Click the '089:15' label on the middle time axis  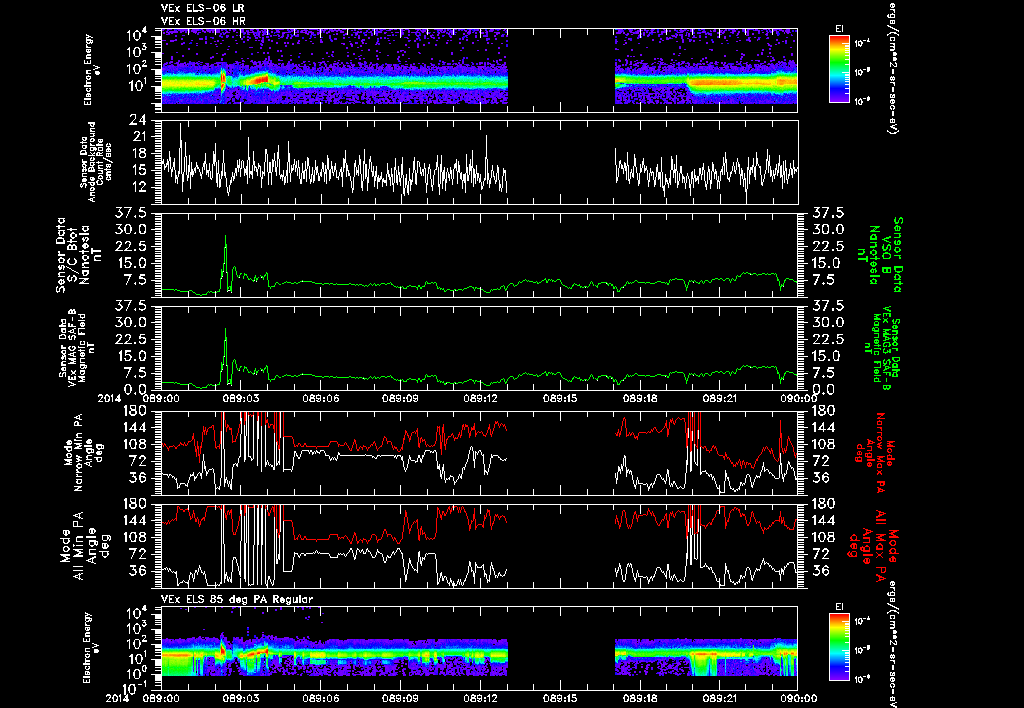(x=561, y=398)
